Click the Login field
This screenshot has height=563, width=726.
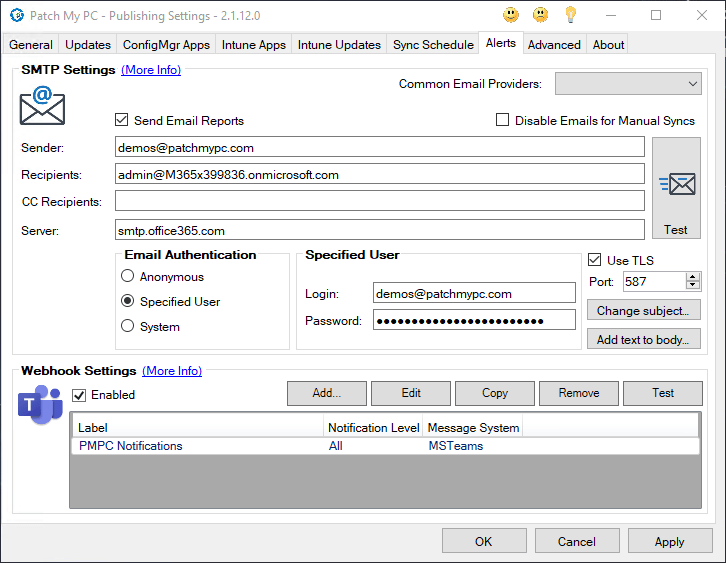(474, 293)
